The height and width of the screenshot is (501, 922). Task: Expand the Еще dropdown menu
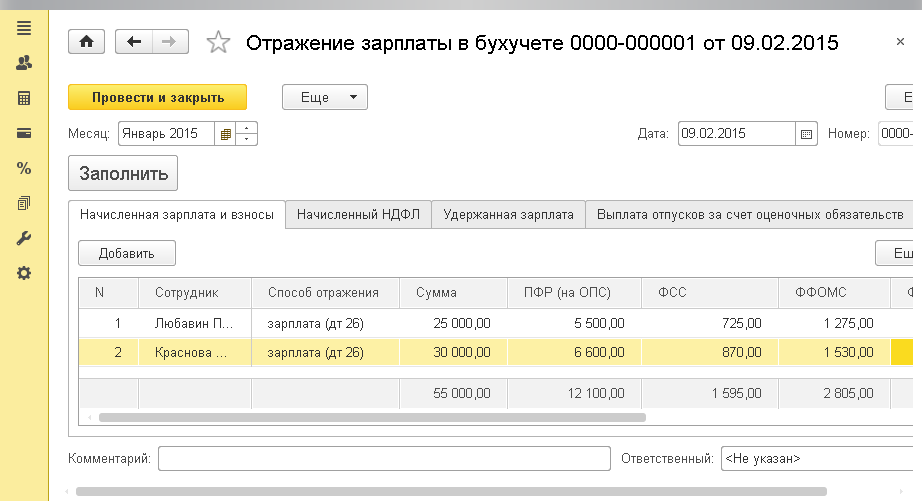[x=325, y=97]
